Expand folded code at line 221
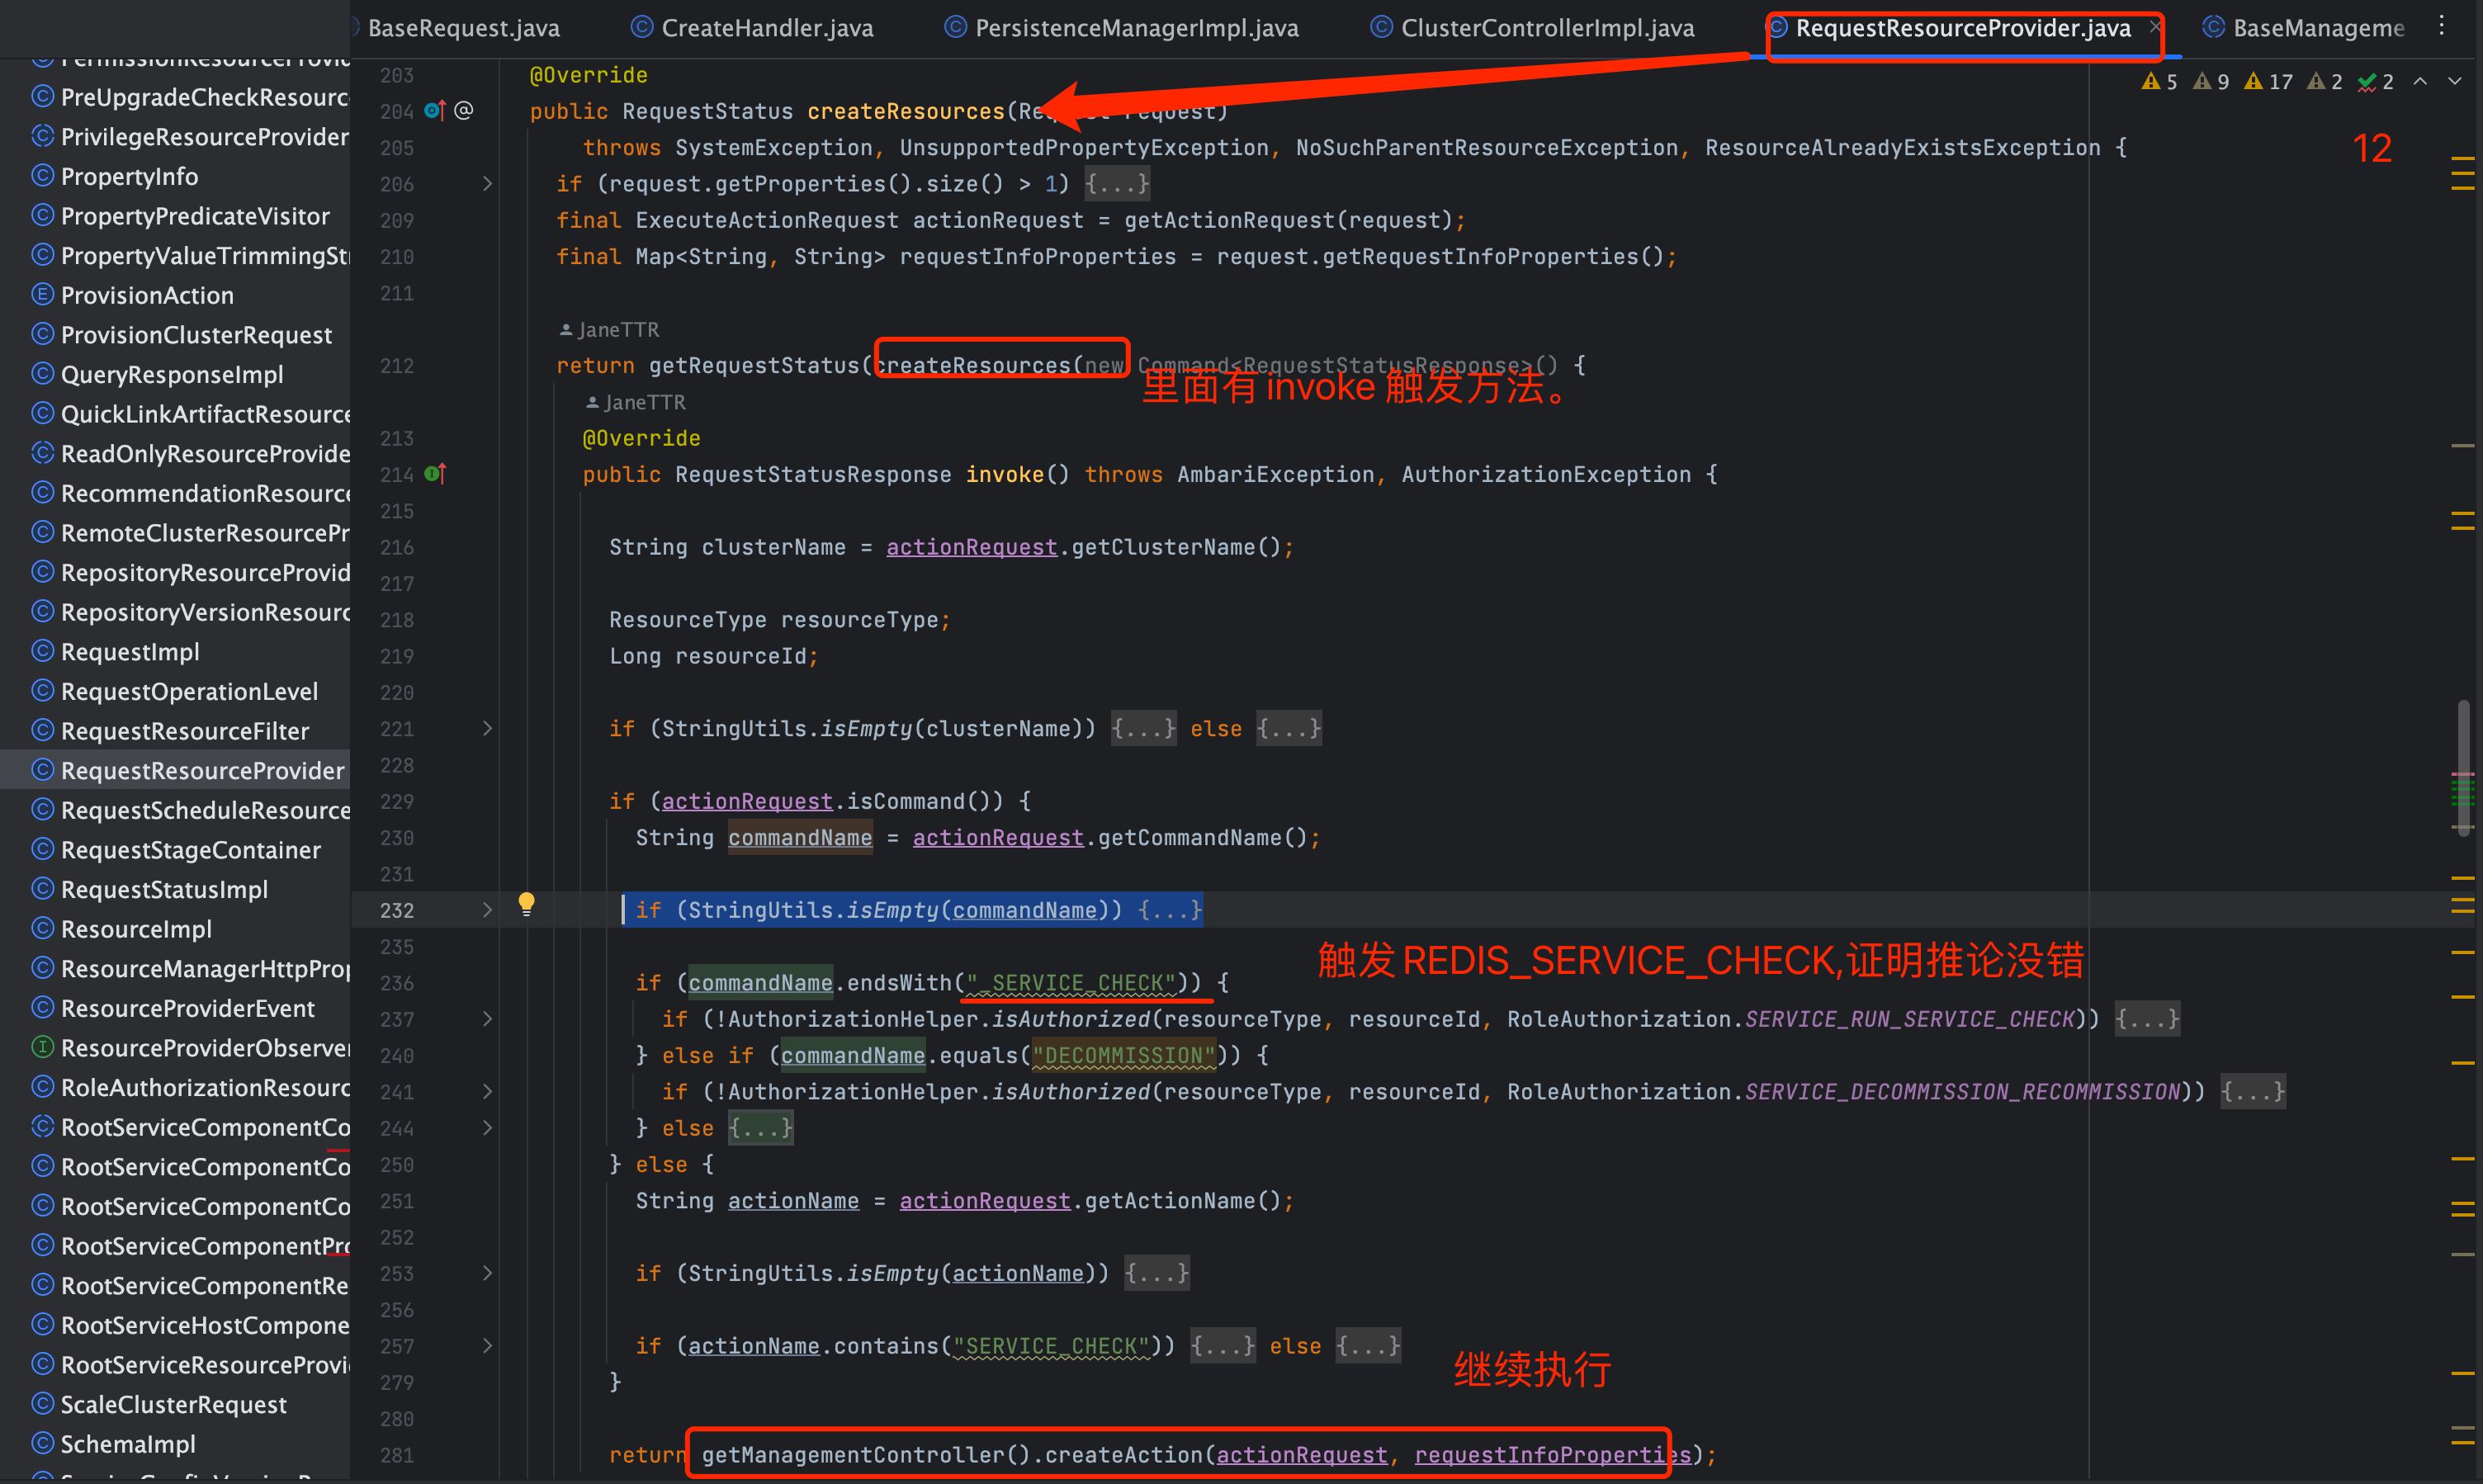The width and height of the screenshot is (2483, 1484). click(487, 729)
